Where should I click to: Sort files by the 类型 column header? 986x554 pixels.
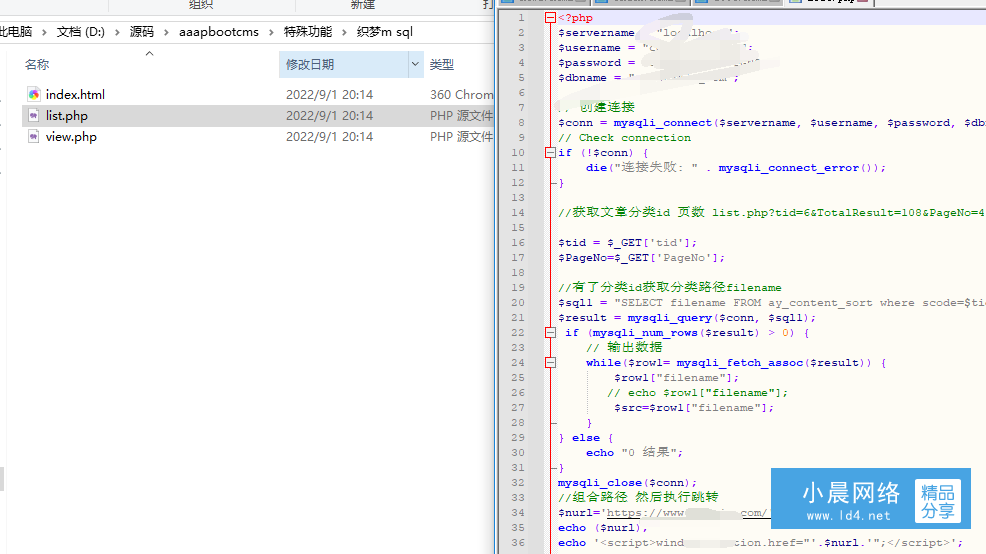tap(441, 64)
